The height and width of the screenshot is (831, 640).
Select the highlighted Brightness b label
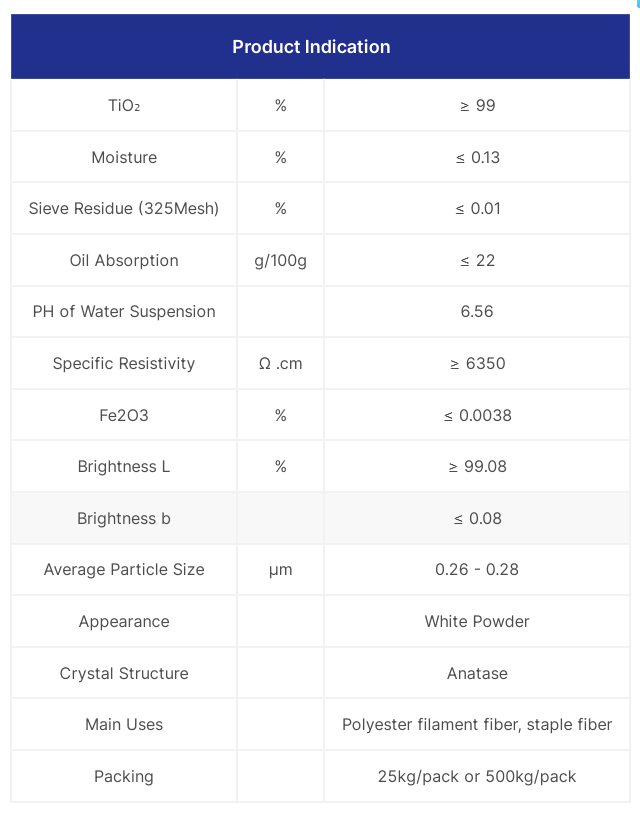pyautogui.click(x=124, y=518)
